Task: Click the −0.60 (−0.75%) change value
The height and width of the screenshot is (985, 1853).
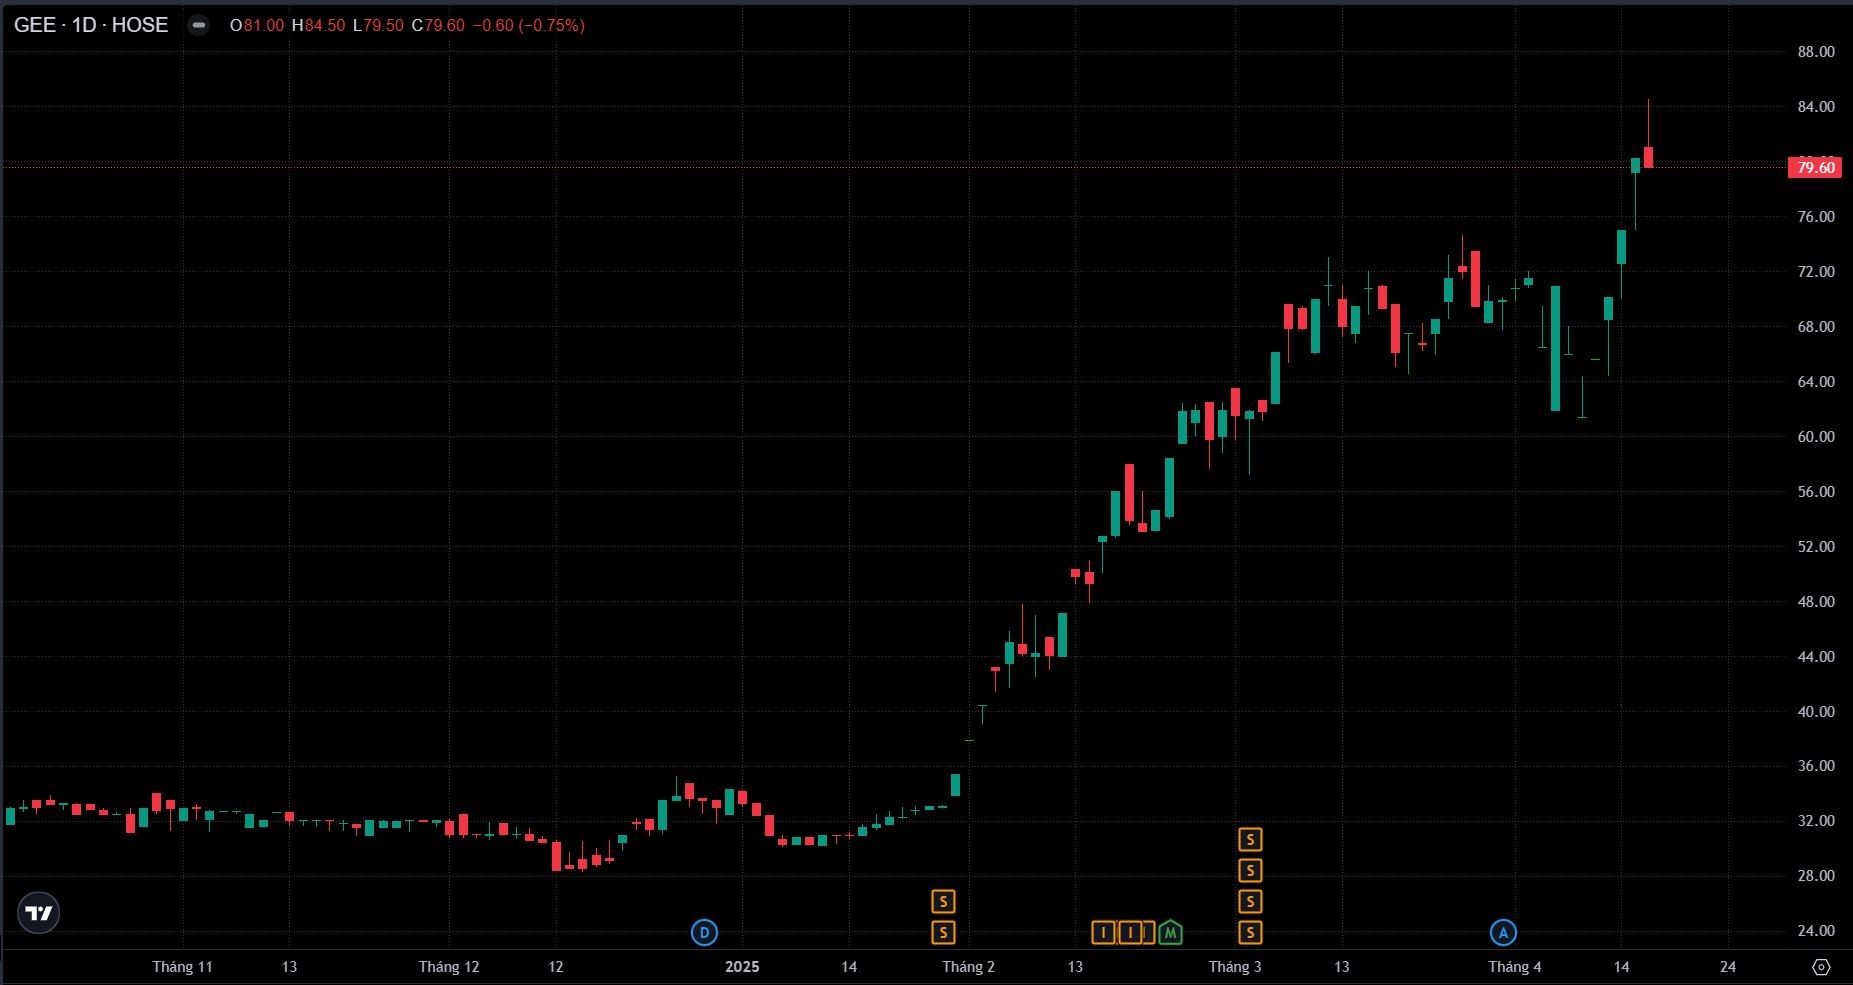Action: click(527, 25)
